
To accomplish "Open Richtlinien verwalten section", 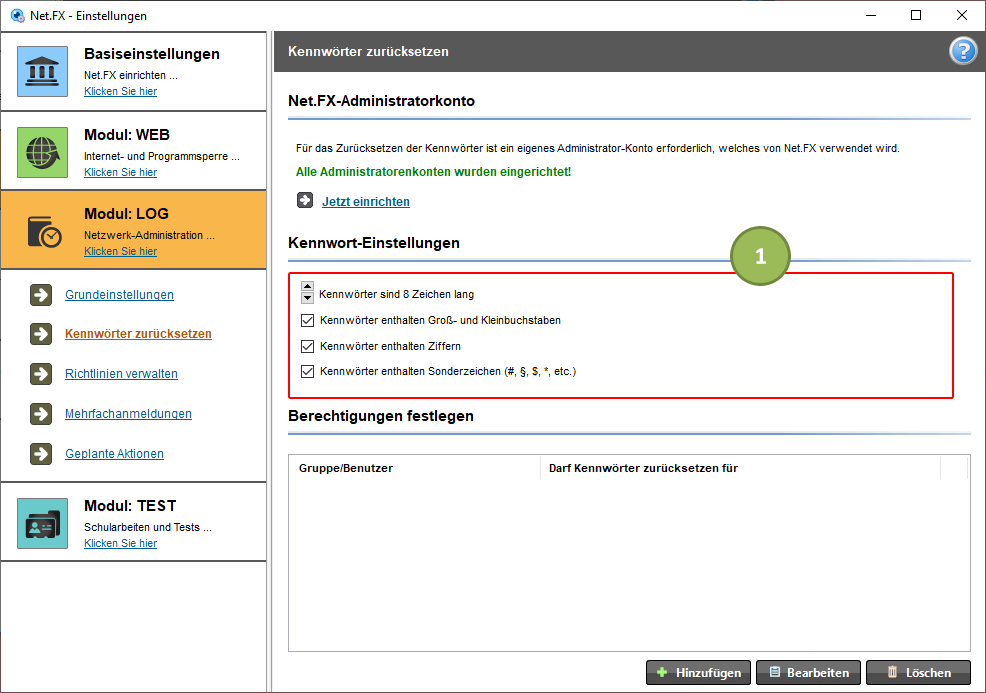I will 121,374.
